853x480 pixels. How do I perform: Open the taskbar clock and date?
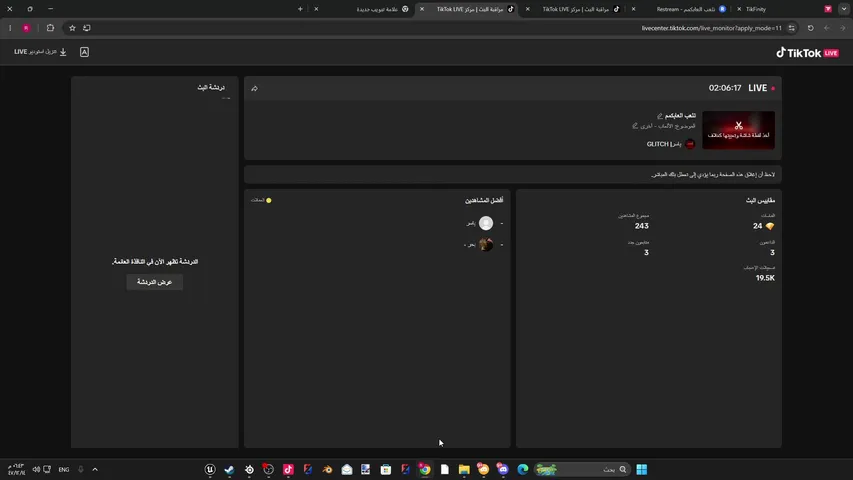(16, 469)
